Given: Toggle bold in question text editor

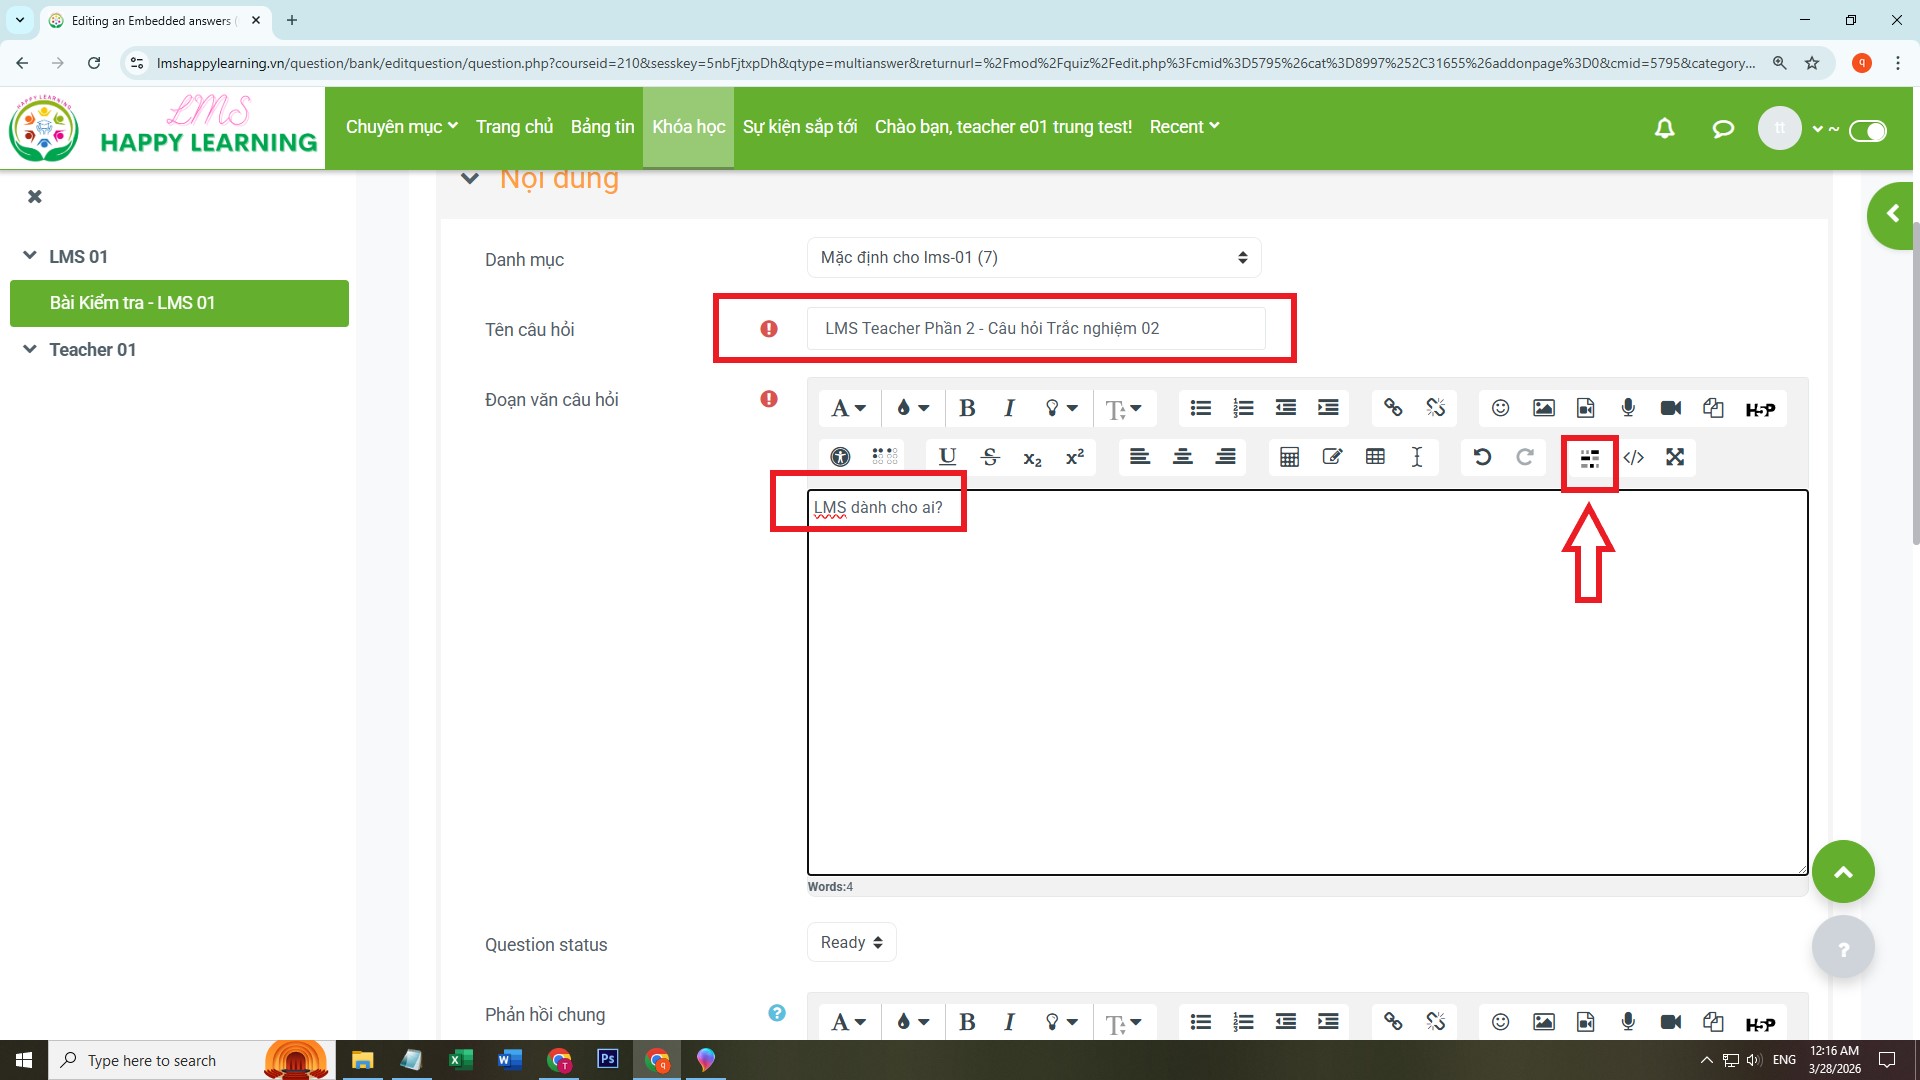Looking at the screenshot, I should (x=966, y=408).
